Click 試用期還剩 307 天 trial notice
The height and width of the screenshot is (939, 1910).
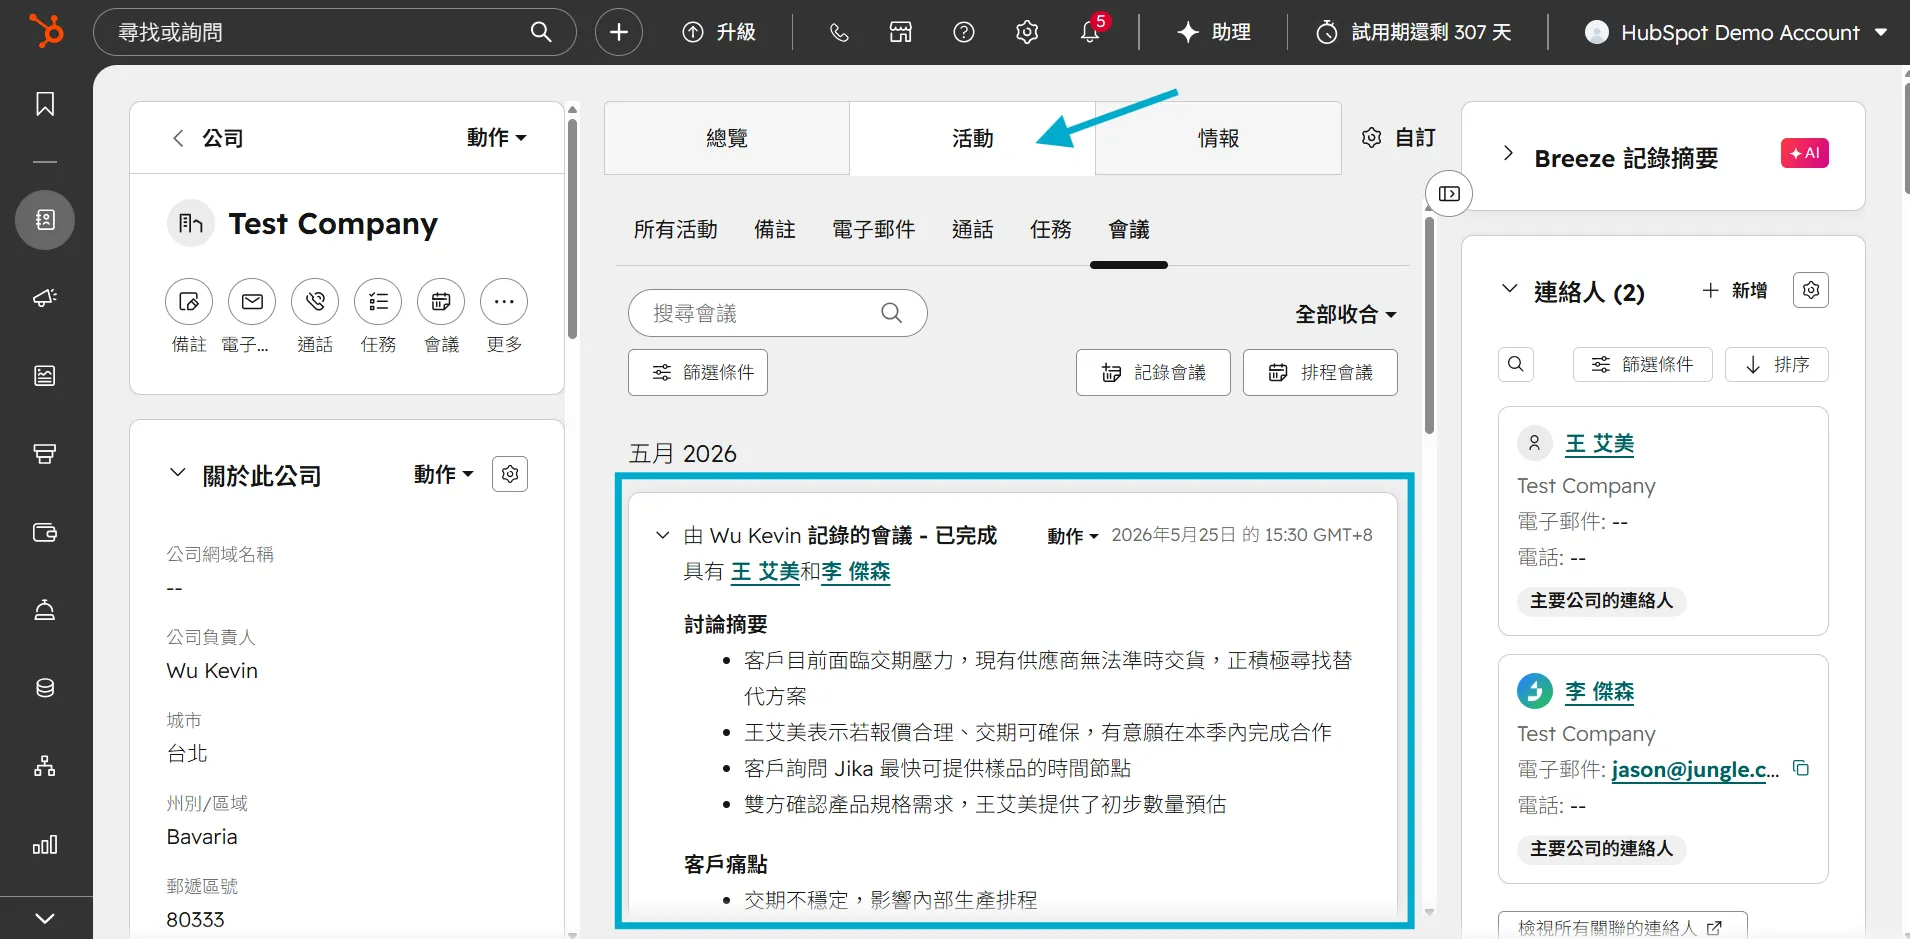1414,32
